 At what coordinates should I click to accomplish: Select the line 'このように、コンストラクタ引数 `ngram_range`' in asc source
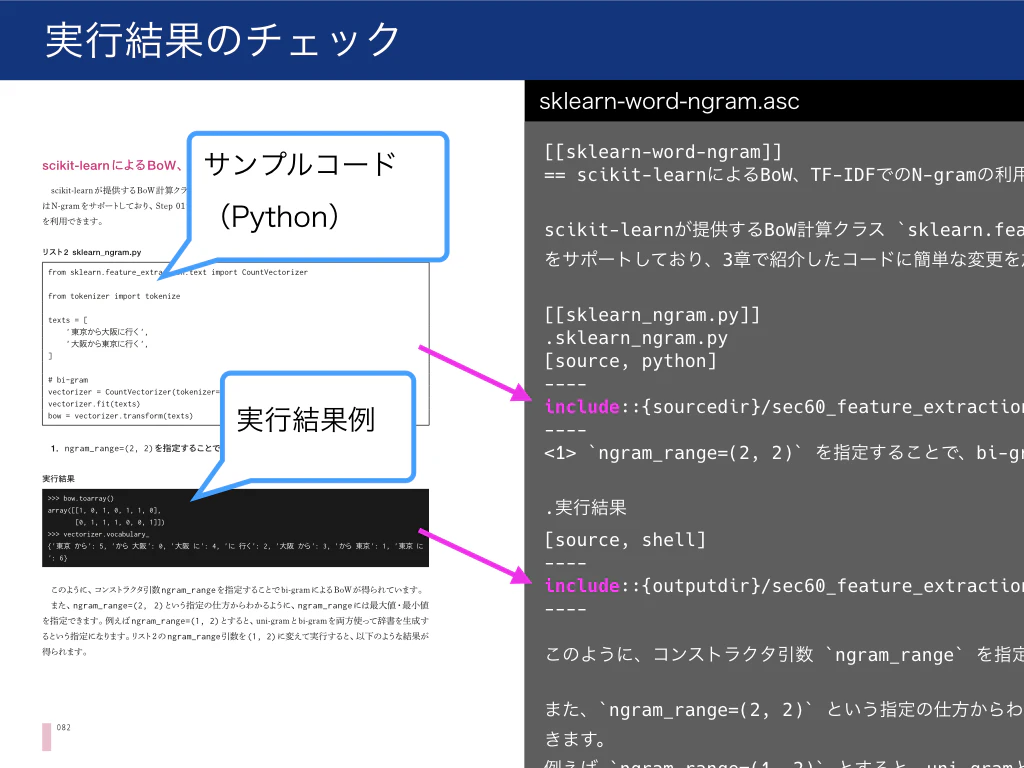(x=784, y=654)
